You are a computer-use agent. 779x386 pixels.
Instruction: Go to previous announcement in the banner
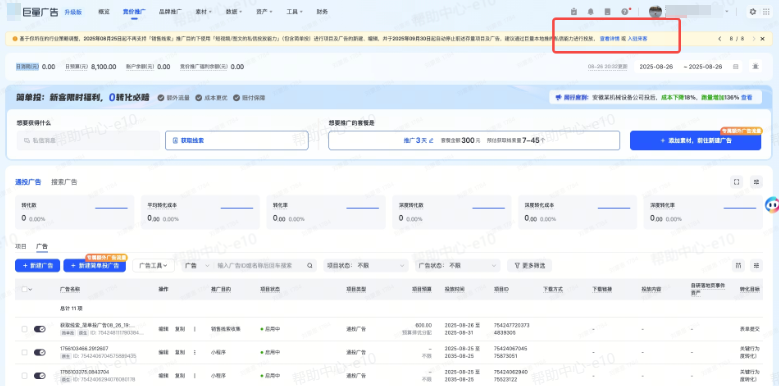point(719,38)
